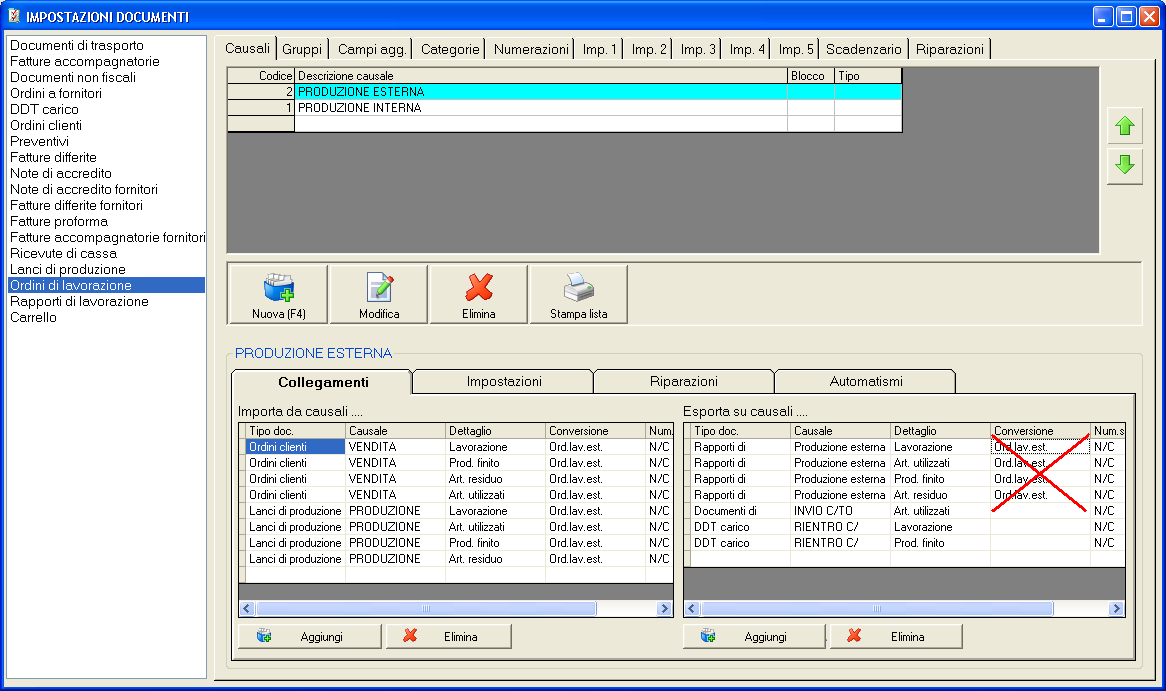Move the row down with the green down arrow
The image size is (1166, 691).
1125,166
